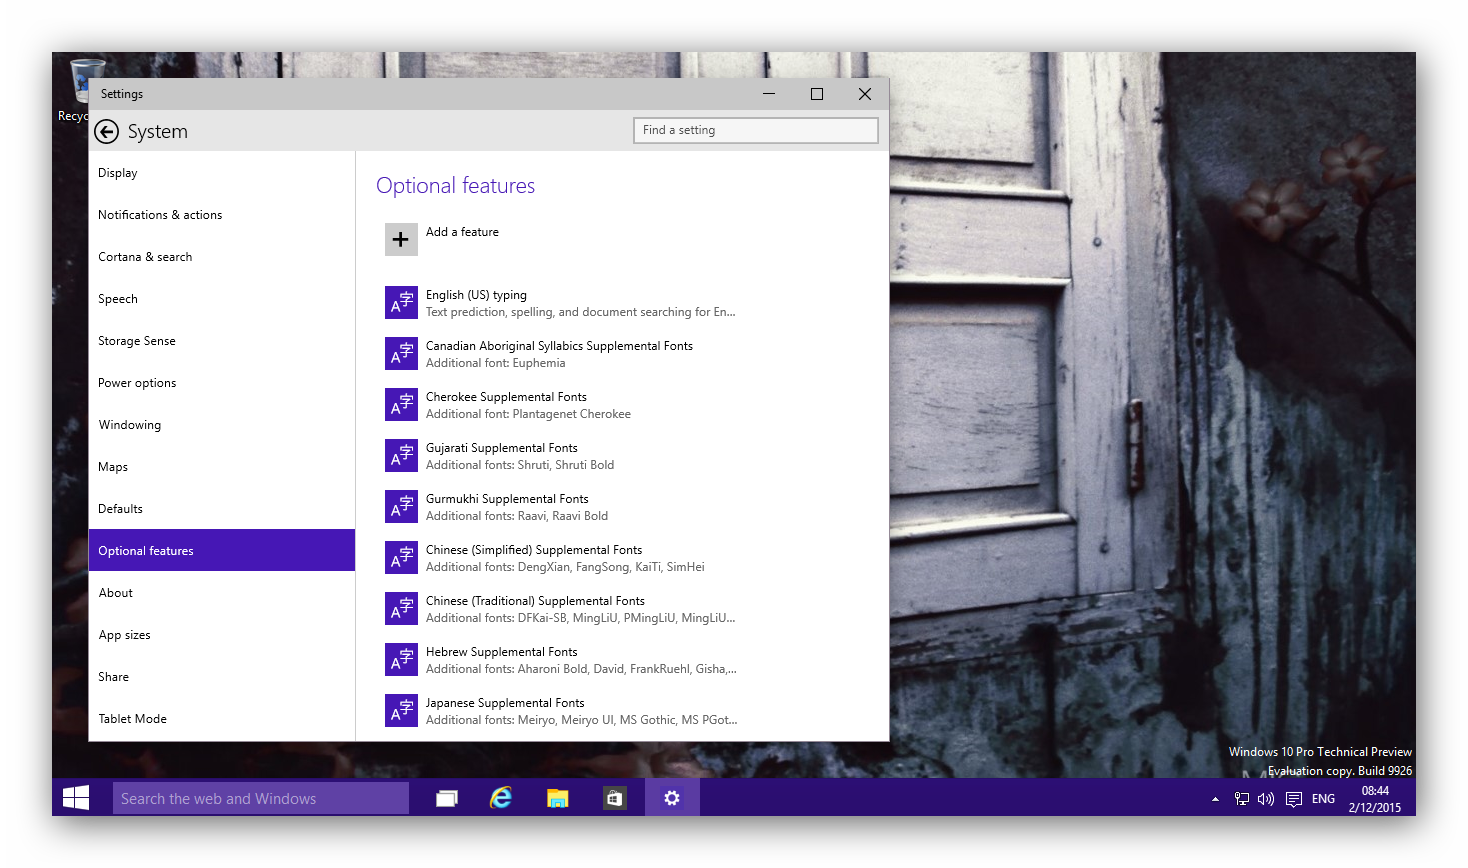1468x868 pixels.
Task: Select Power options in the sidebar
Action: (222, 383)
